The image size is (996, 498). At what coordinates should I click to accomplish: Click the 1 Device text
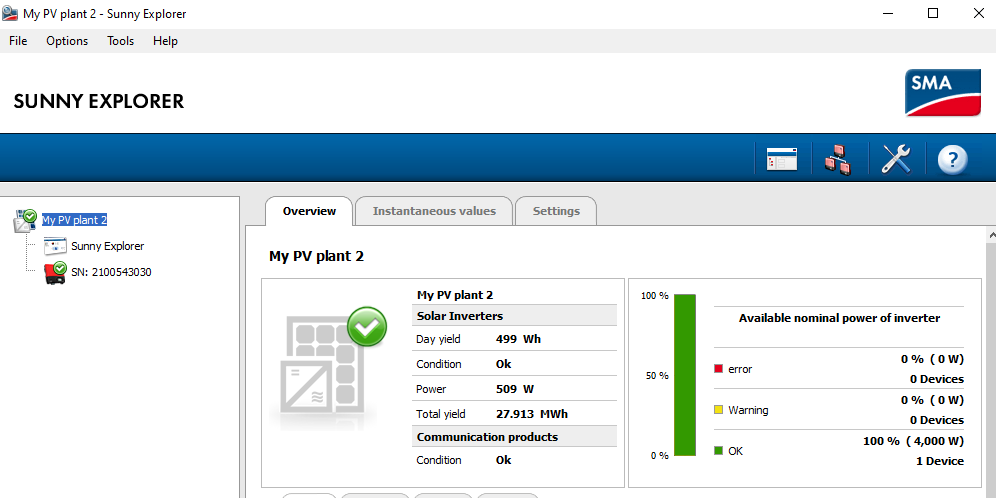point(939,461)
